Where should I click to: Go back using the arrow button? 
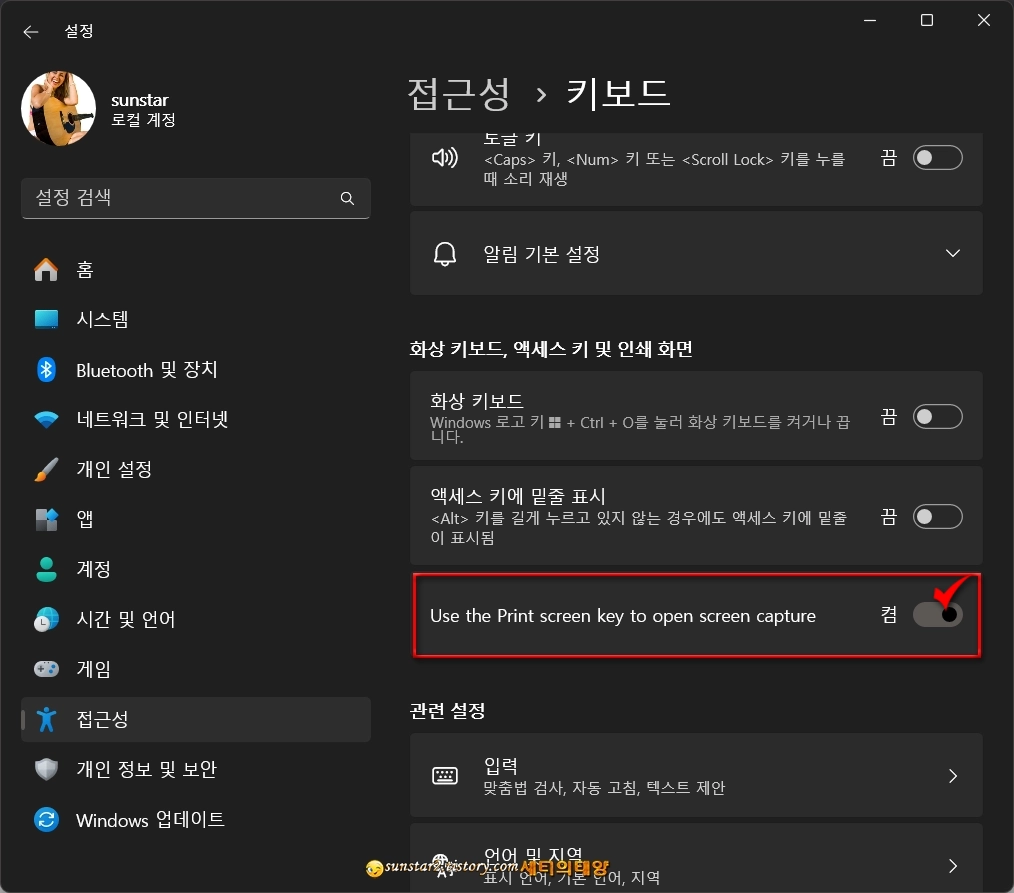pos(30,31)
